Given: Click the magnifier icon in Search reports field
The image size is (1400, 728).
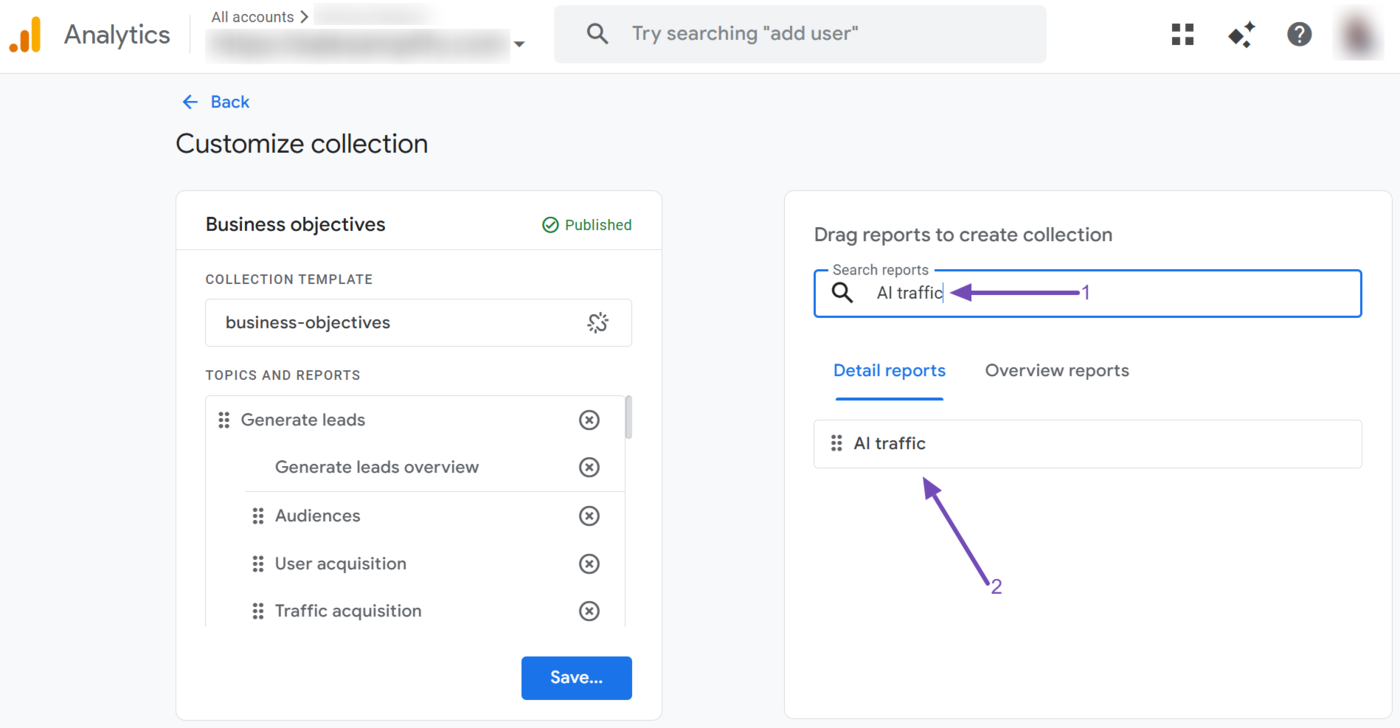Looking at the screenshot, I should pyautogui.click(x=841, y=292).
